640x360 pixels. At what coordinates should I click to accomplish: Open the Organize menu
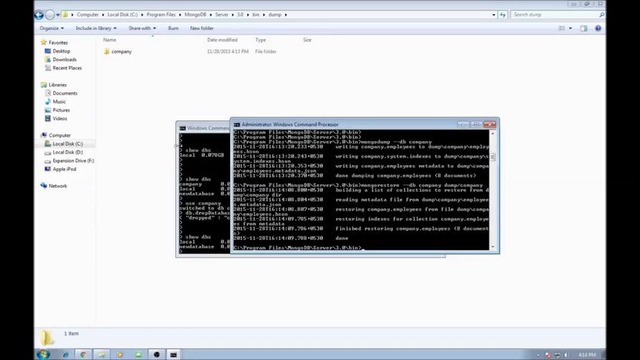coord(51,28)
